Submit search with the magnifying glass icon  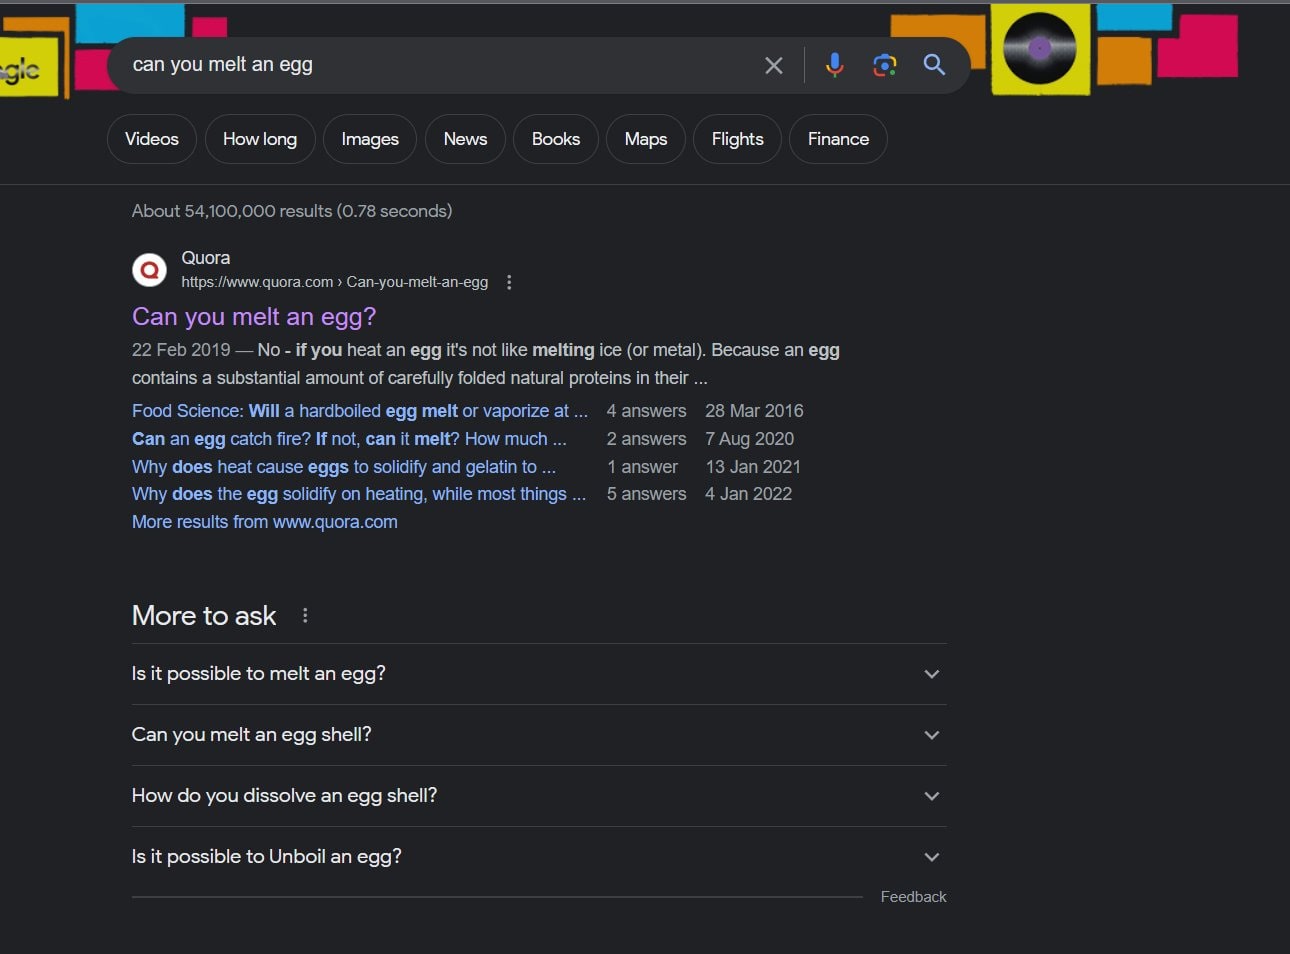(934, 65)
